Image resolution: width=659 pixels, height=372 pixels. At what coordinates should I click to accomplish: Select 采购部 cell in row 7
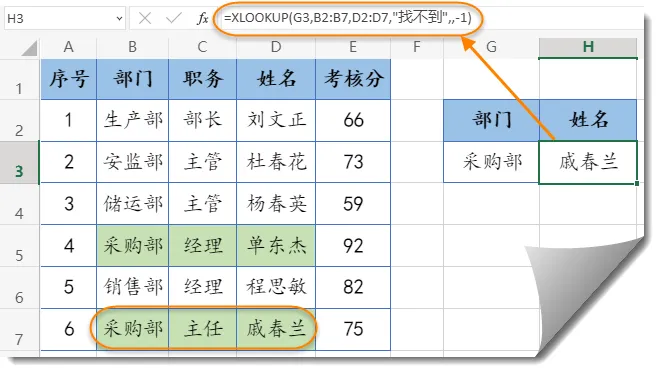[x=132, y=329]
